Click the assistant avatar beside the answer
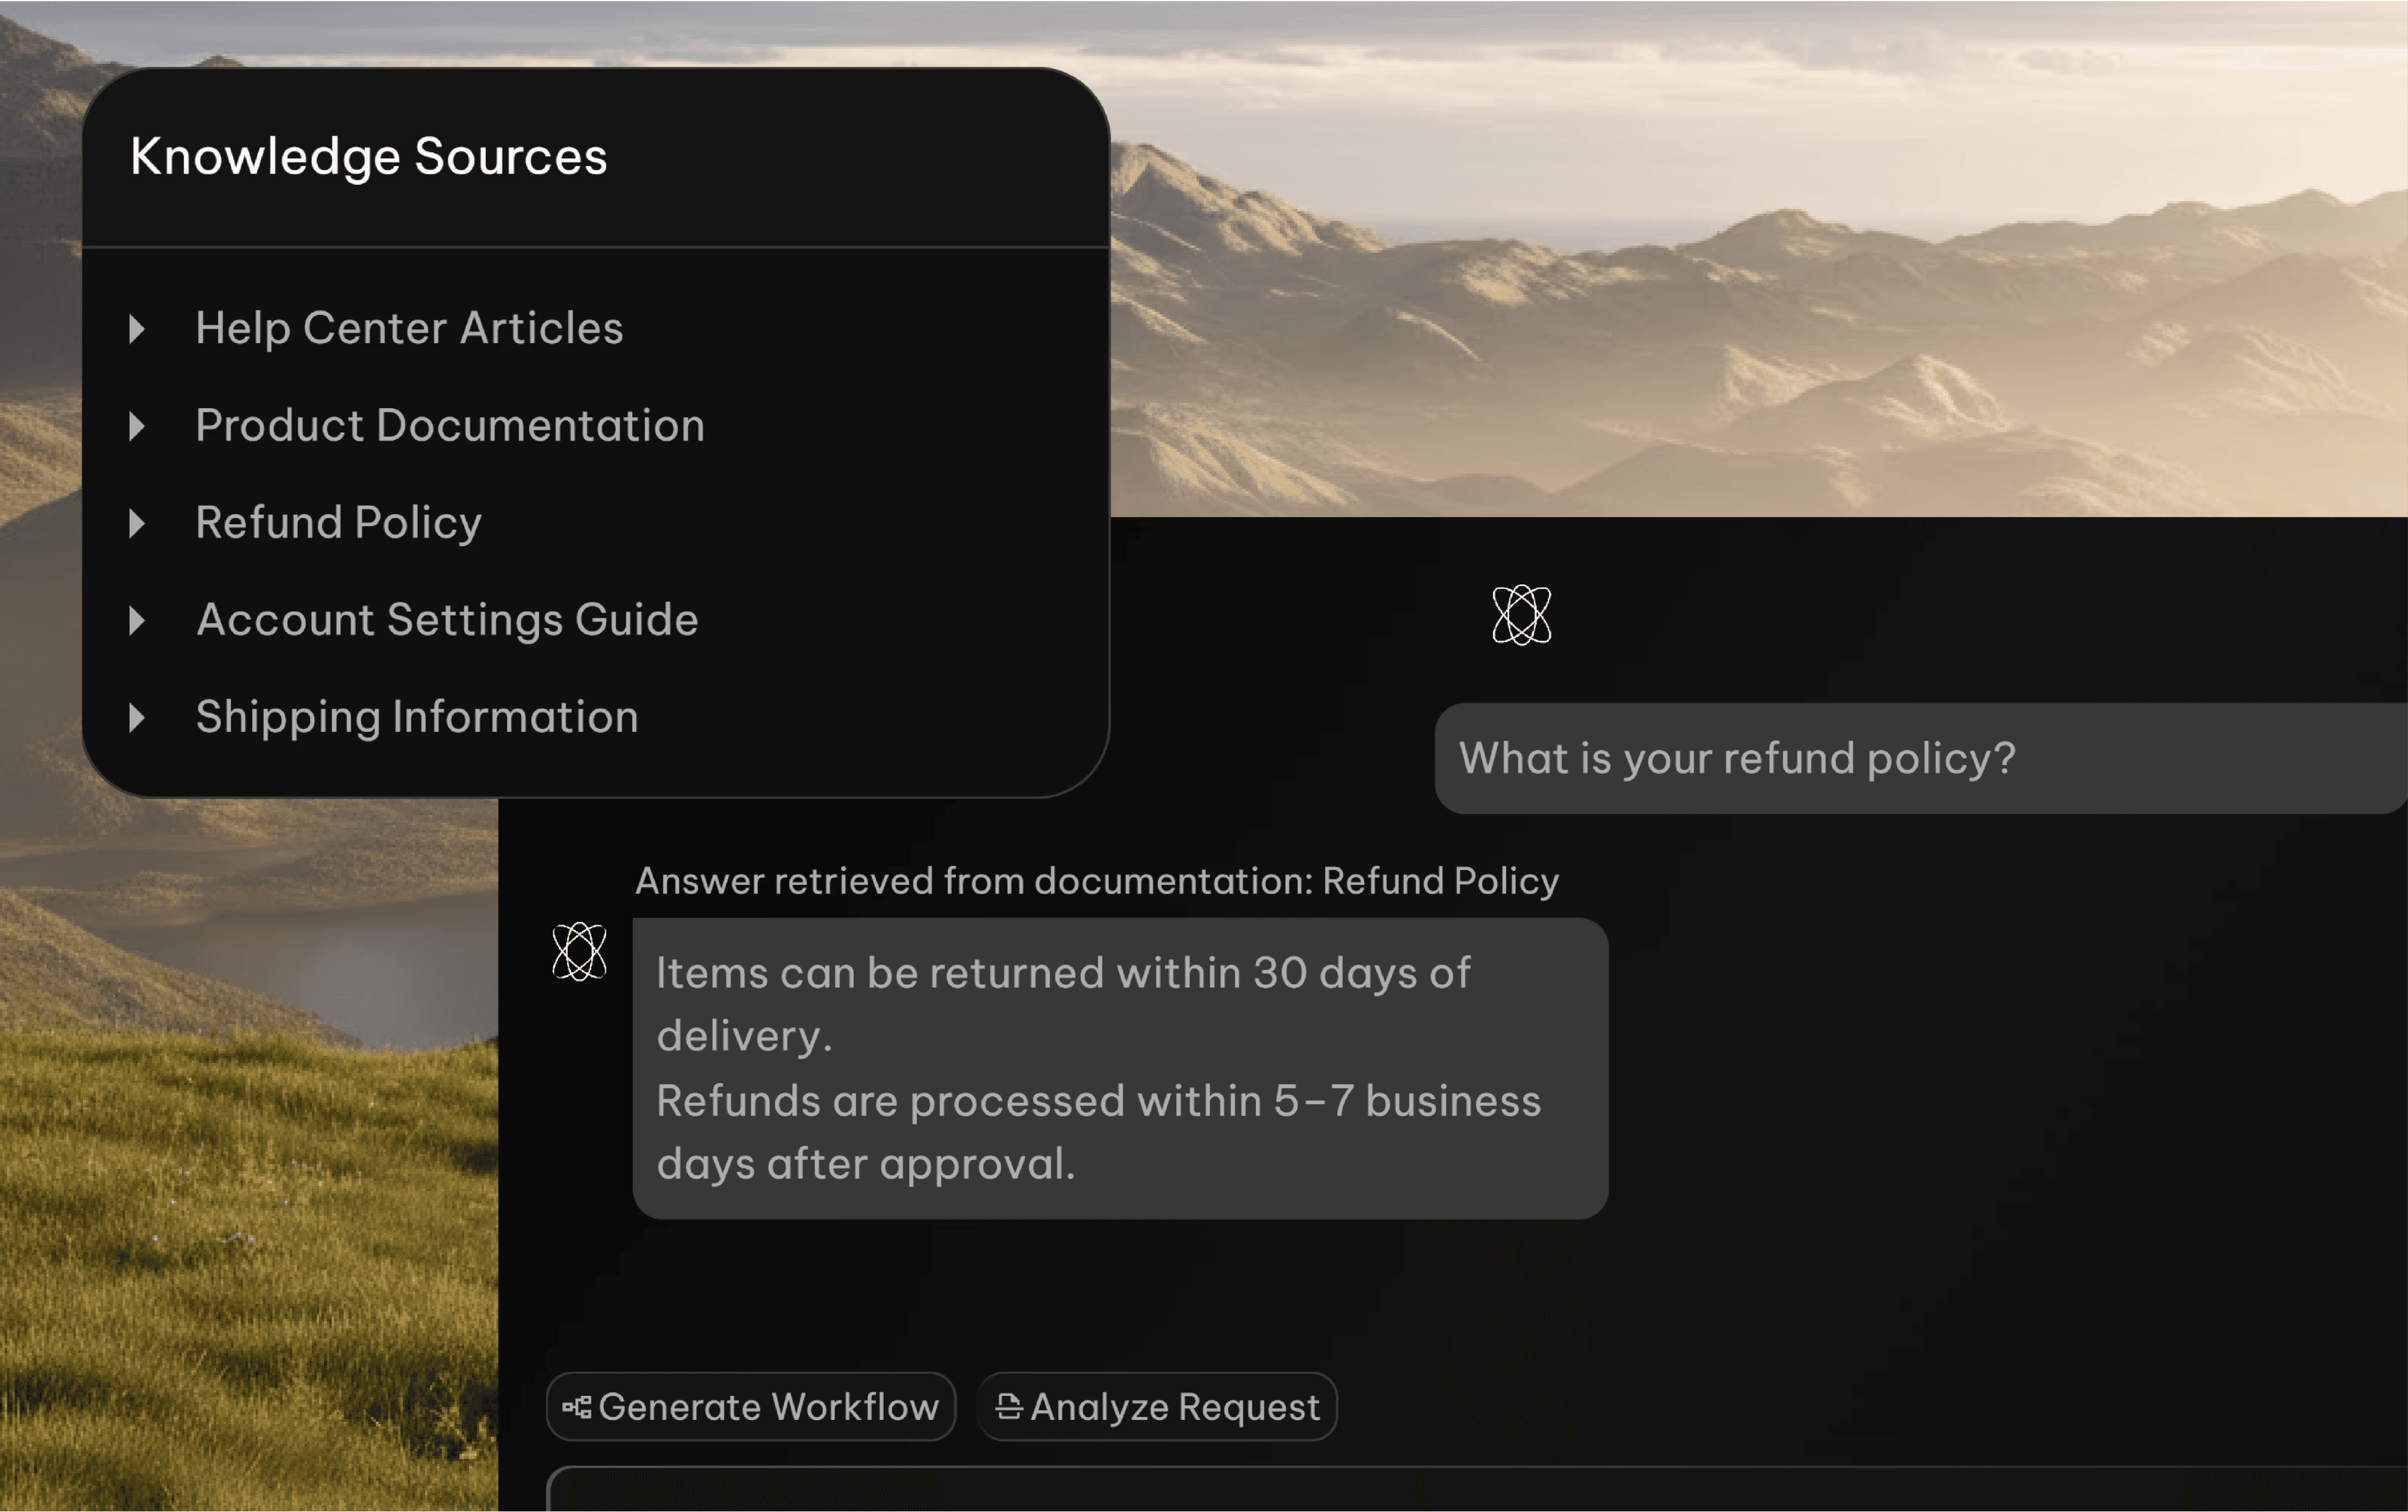2408x1512 pixels. click(x=579, y=951)
